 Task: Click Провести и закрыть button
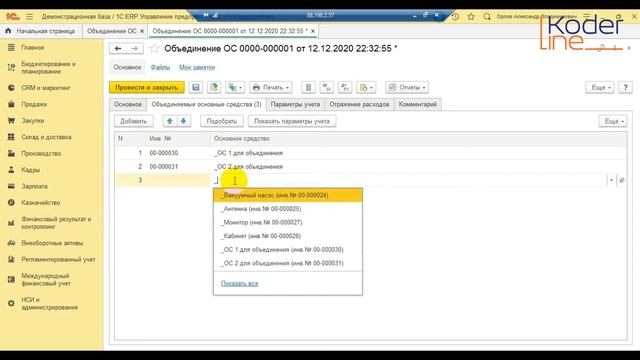click(147, 87)
